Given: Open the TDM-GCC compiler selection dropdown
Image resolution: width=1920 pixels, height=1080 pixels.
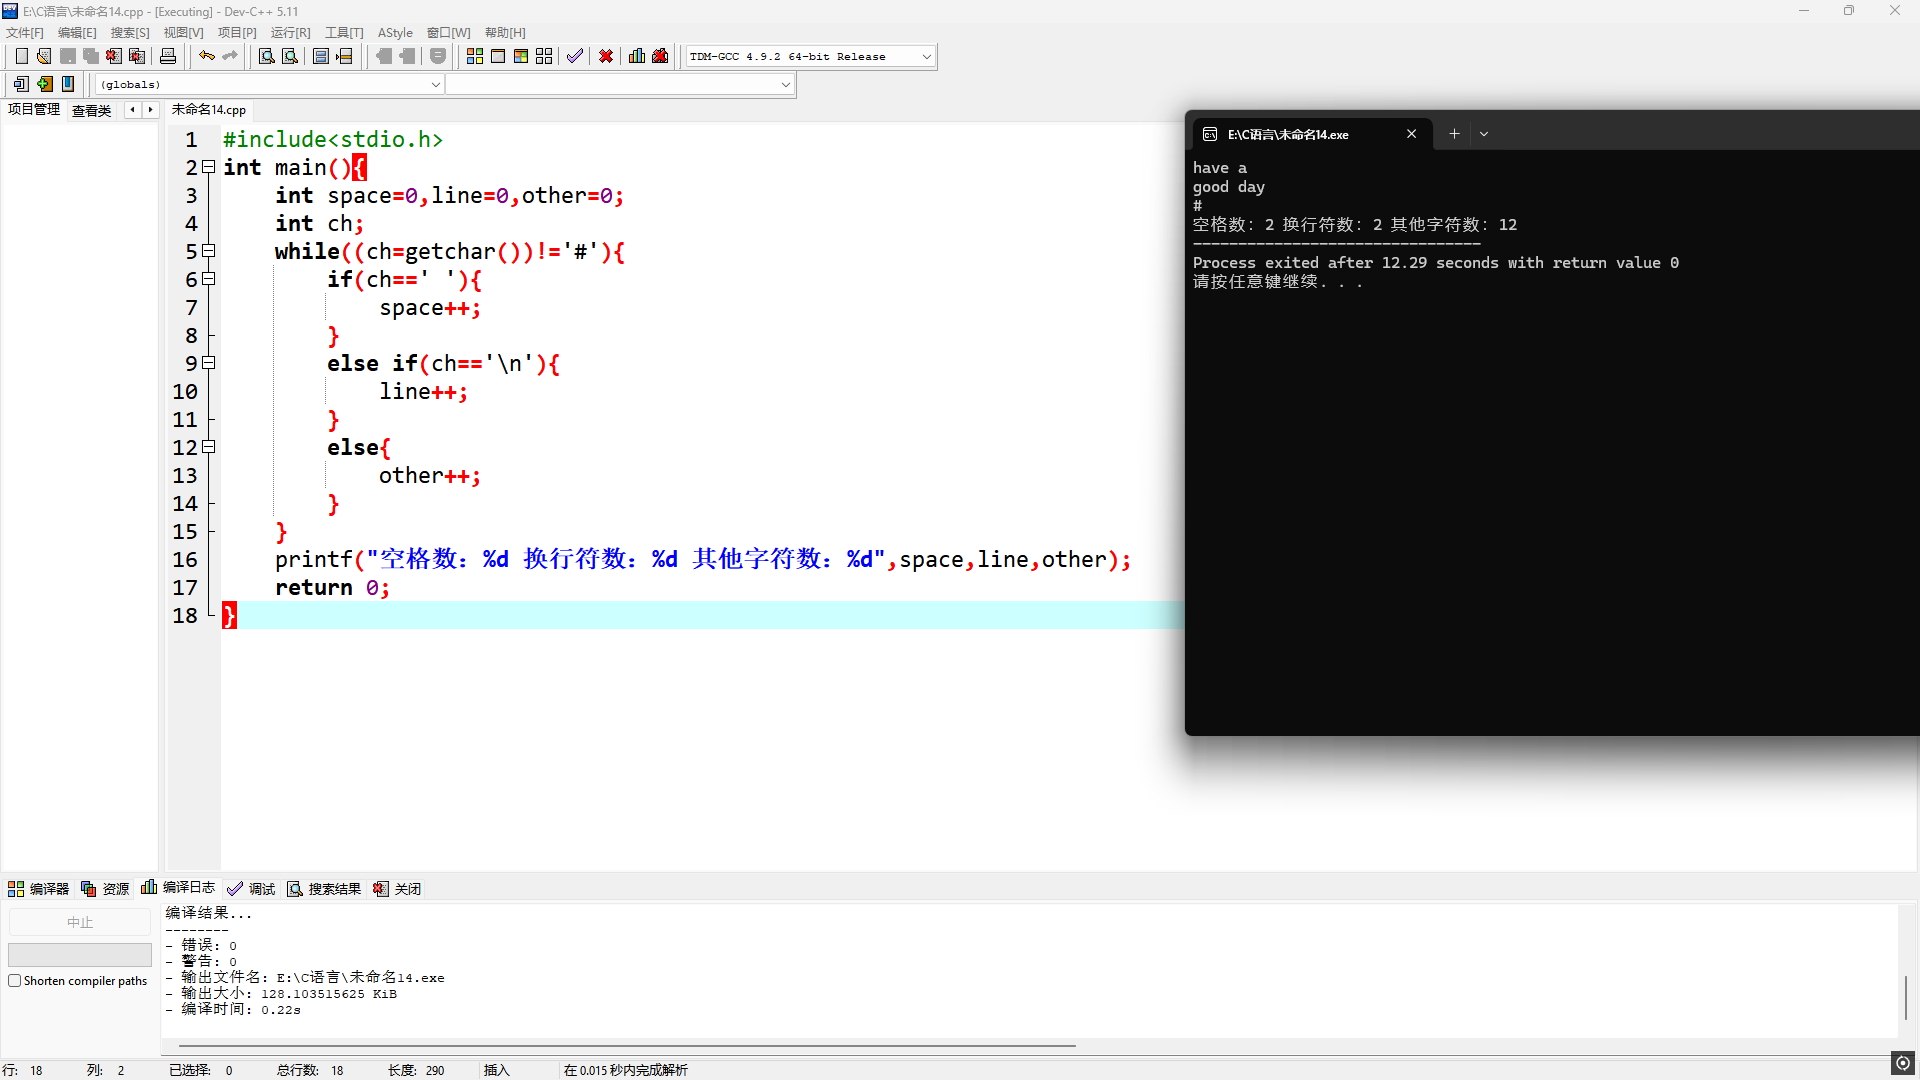Looking at the screenshot, I should tap(926, 57).
